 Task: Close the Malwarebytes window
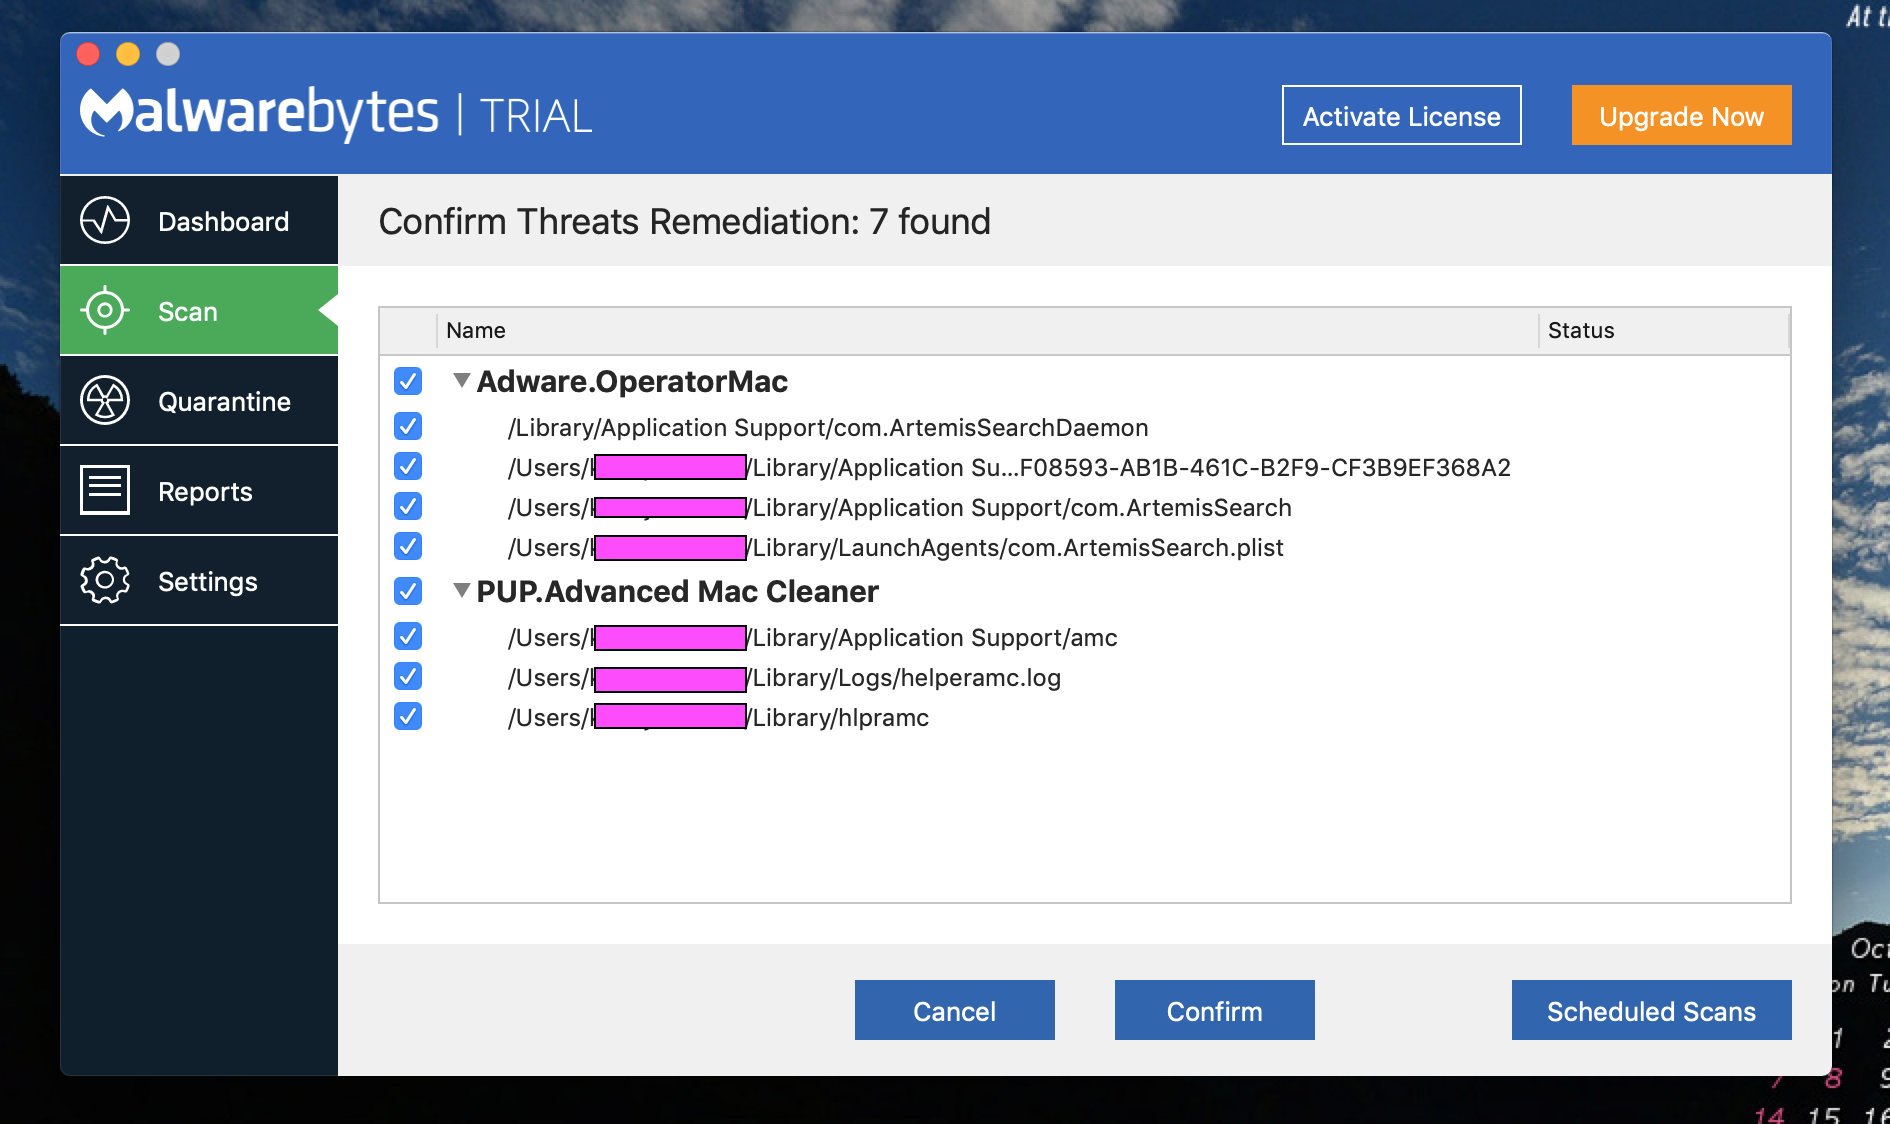(88, 54)
